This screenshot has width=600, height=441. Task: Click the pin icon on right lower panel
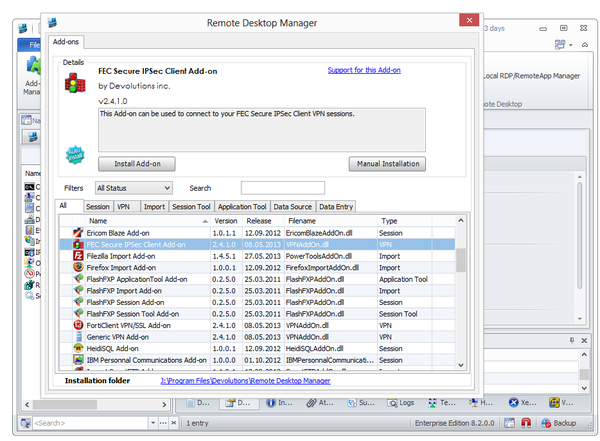pos(572,340)
